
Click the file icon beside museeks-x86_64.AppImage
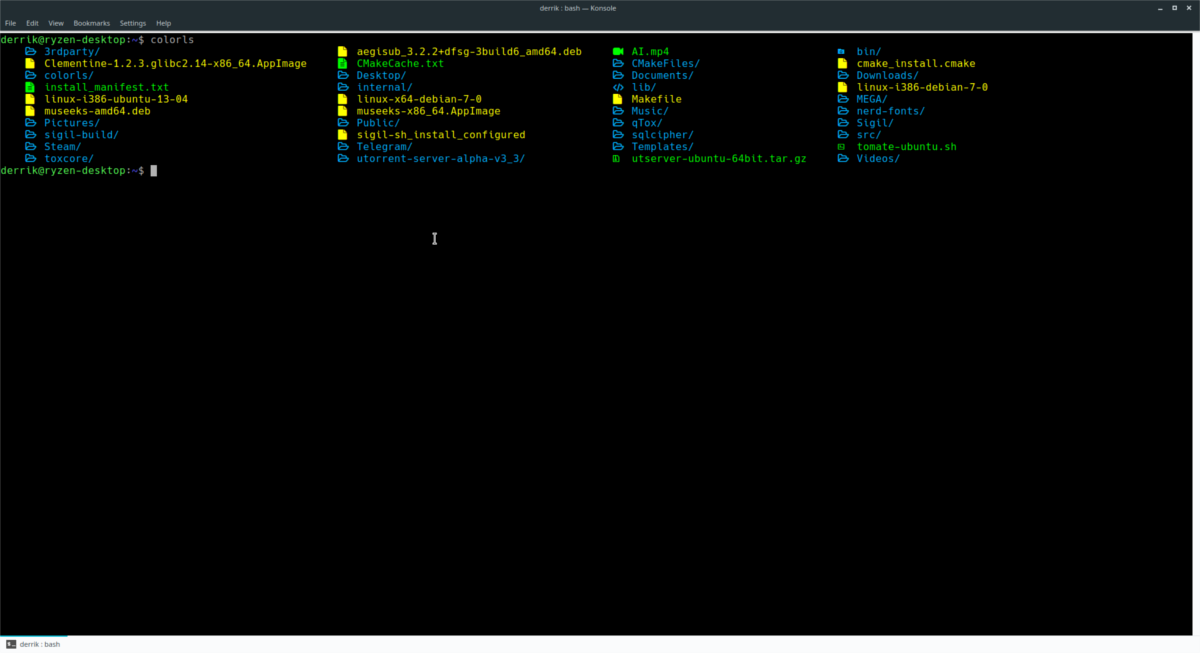coord(343,111)
